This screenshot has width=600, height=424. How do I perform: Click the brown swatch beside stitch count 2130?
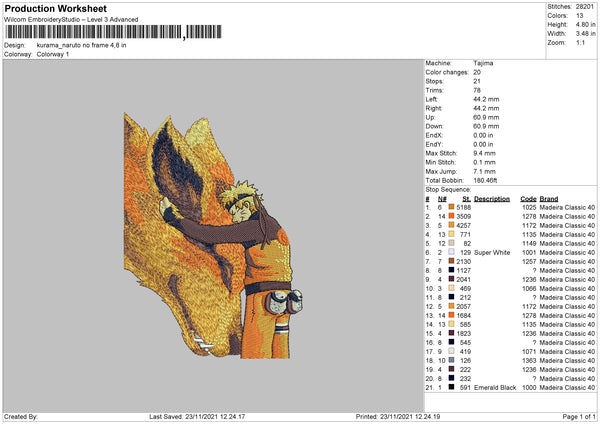pos(451,261)
